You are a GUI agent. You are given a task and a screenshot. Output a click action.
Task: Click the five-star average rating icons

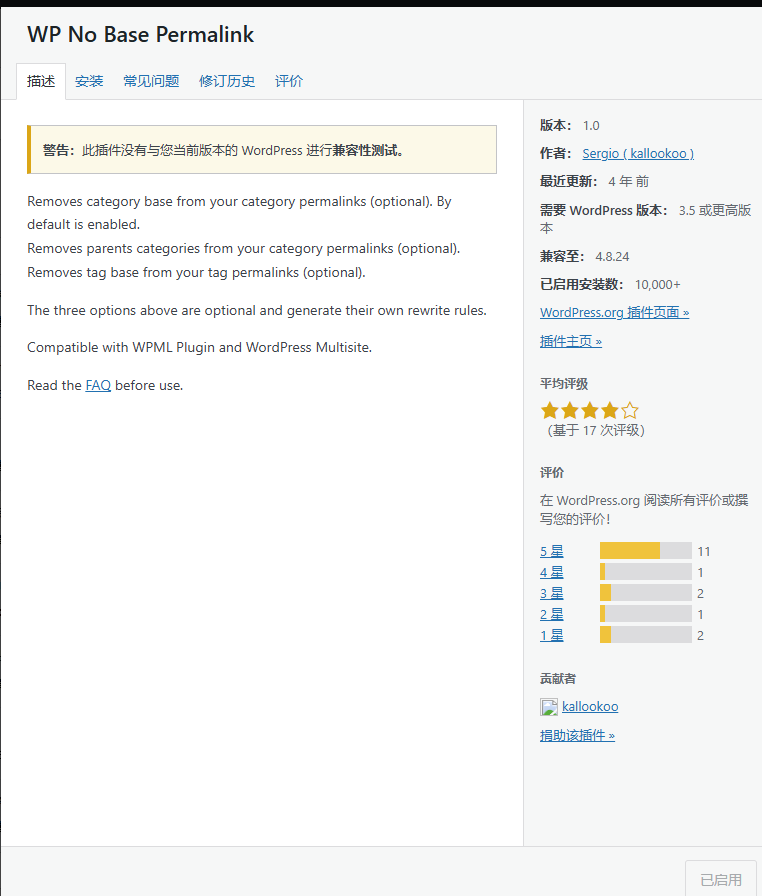589,410
